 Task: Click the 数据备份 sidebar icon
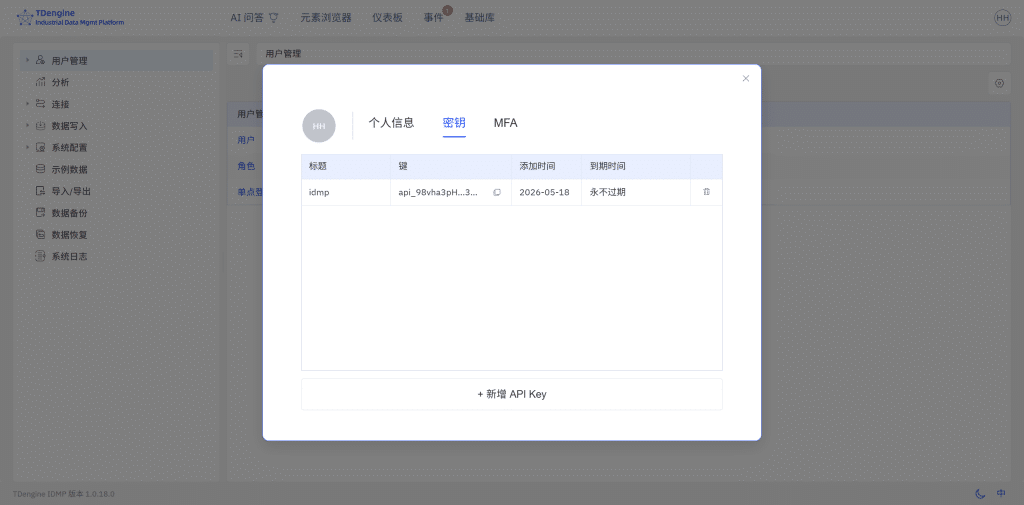[x=40, y=213]
